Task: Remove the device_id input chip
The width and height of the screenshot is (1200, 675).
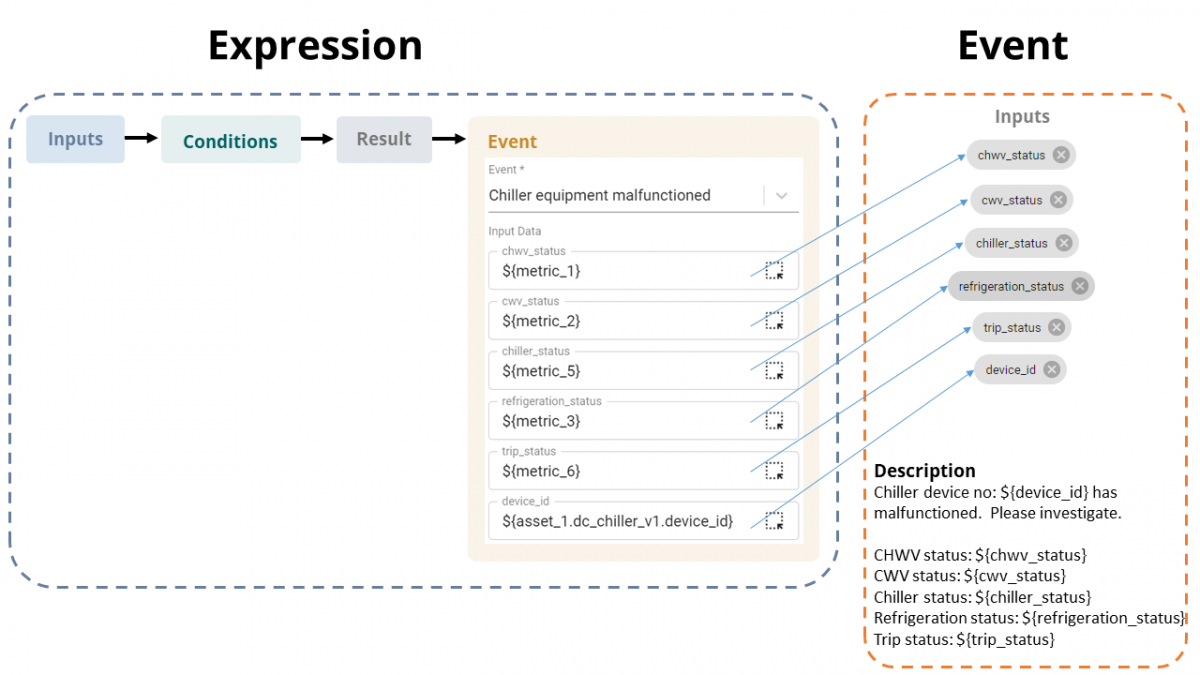Action: pos(1051,369)
